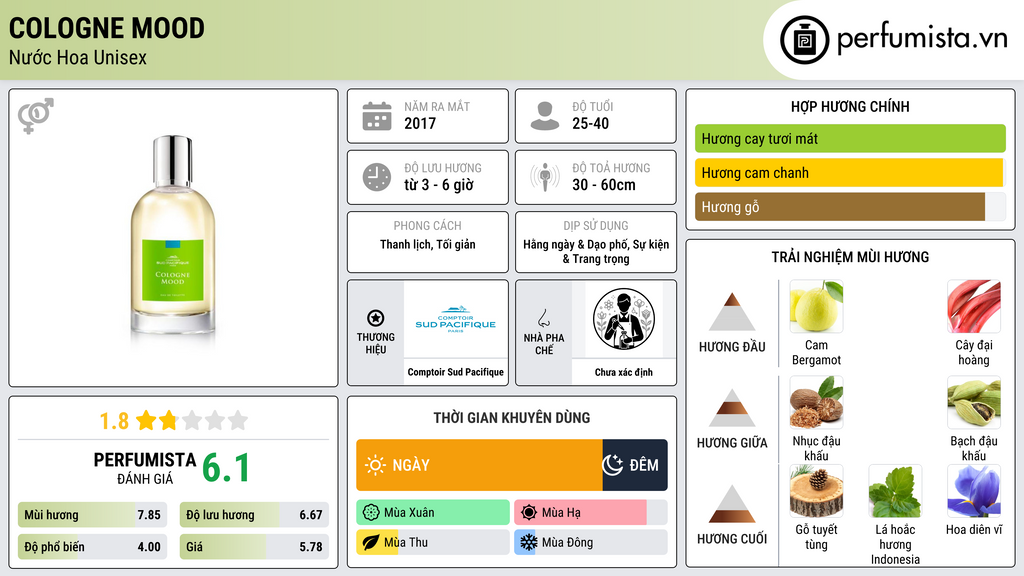Click the longevity value từ 3 - 6 giờ
The height and width of the screenshot is (576, 1024).
[439, 185]
